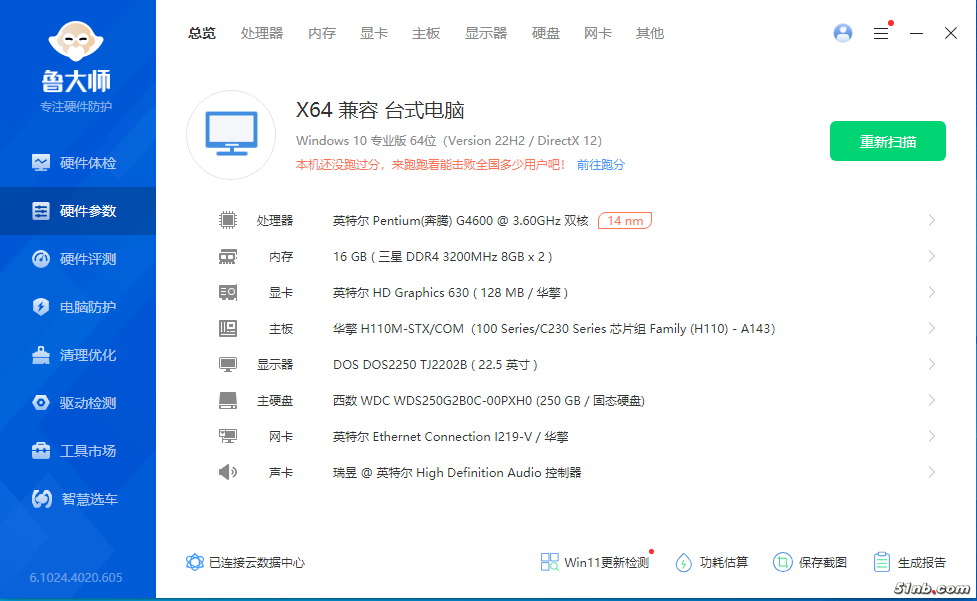The height and width of the screenshot is (601, 977).
Task: Click the graphics card icon
Action: (228, 292)
